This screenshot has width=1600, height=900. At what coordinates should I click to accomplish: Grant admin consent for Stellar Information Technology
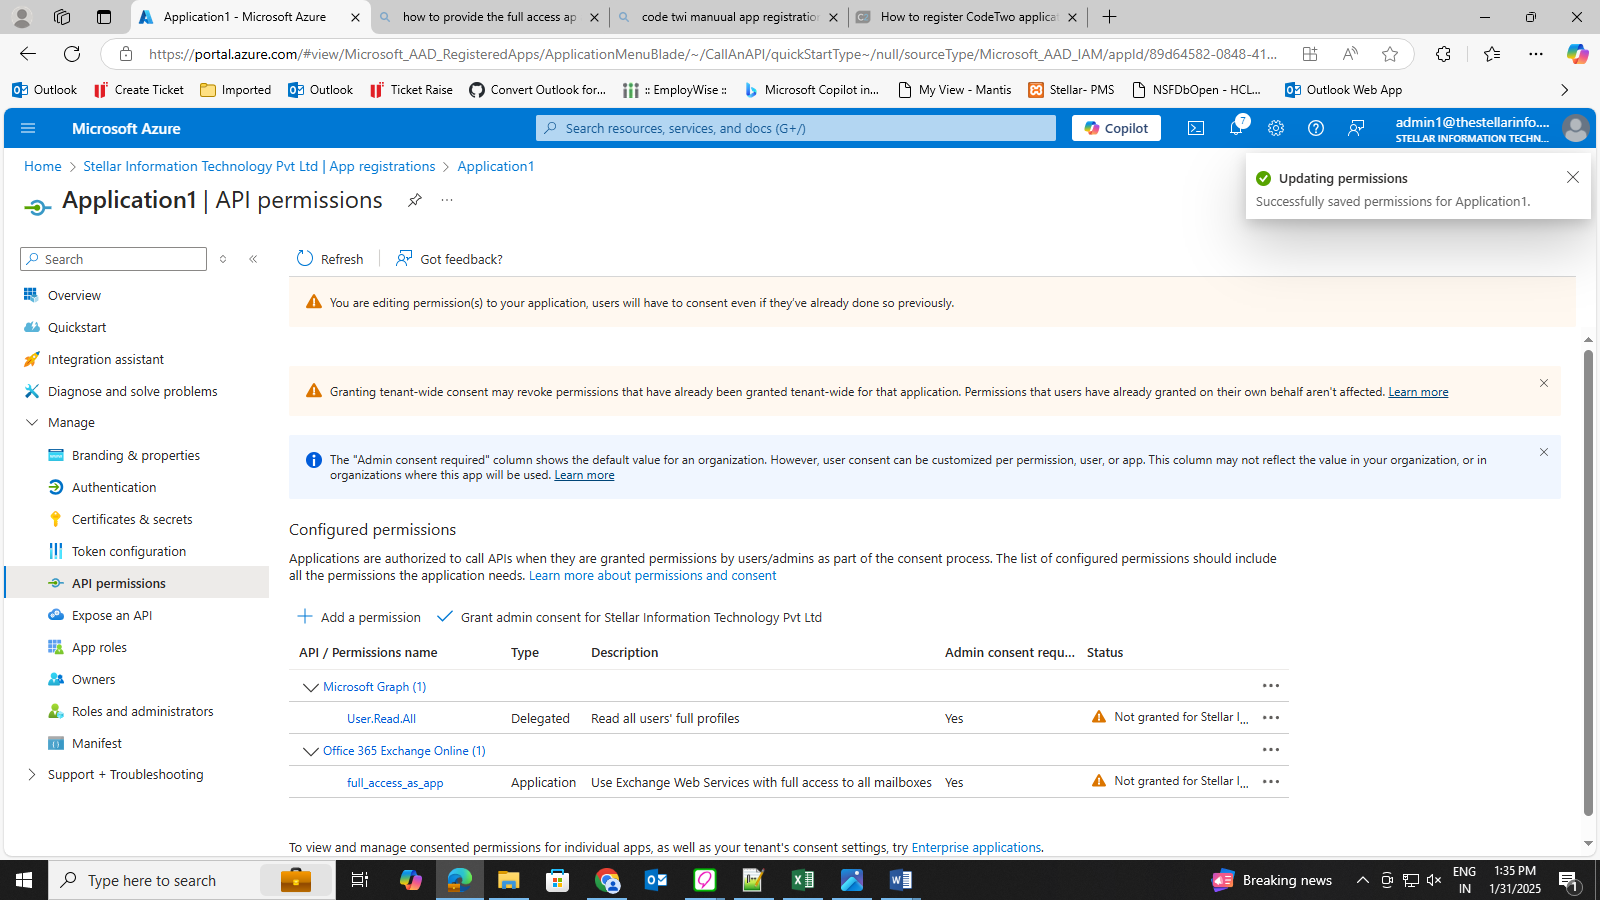pos(630,617)
